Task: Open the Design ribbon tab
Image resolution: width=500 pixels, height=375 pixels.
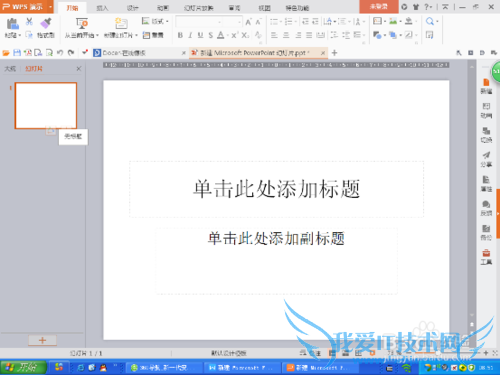Action: (x=132, y=8)
